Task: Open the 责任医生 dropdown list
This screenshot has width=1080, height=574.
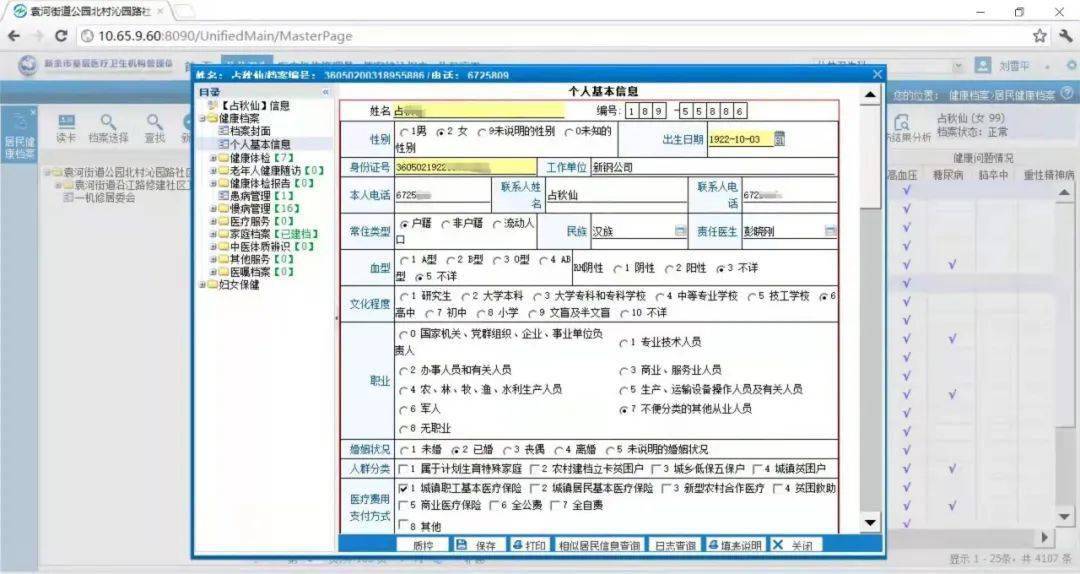Action: click(831, 231)
